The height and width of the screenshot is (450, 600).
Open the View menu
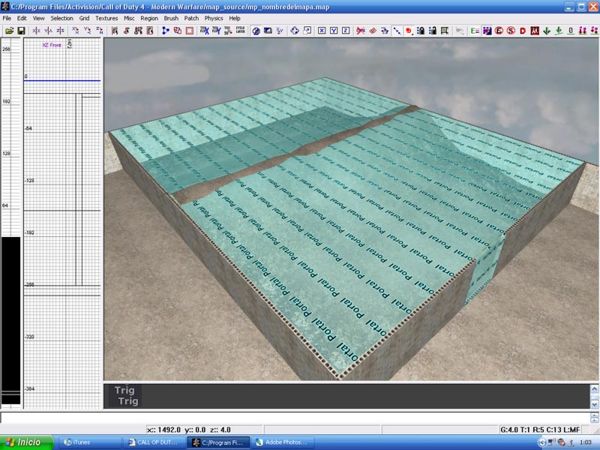pos(38,18)
